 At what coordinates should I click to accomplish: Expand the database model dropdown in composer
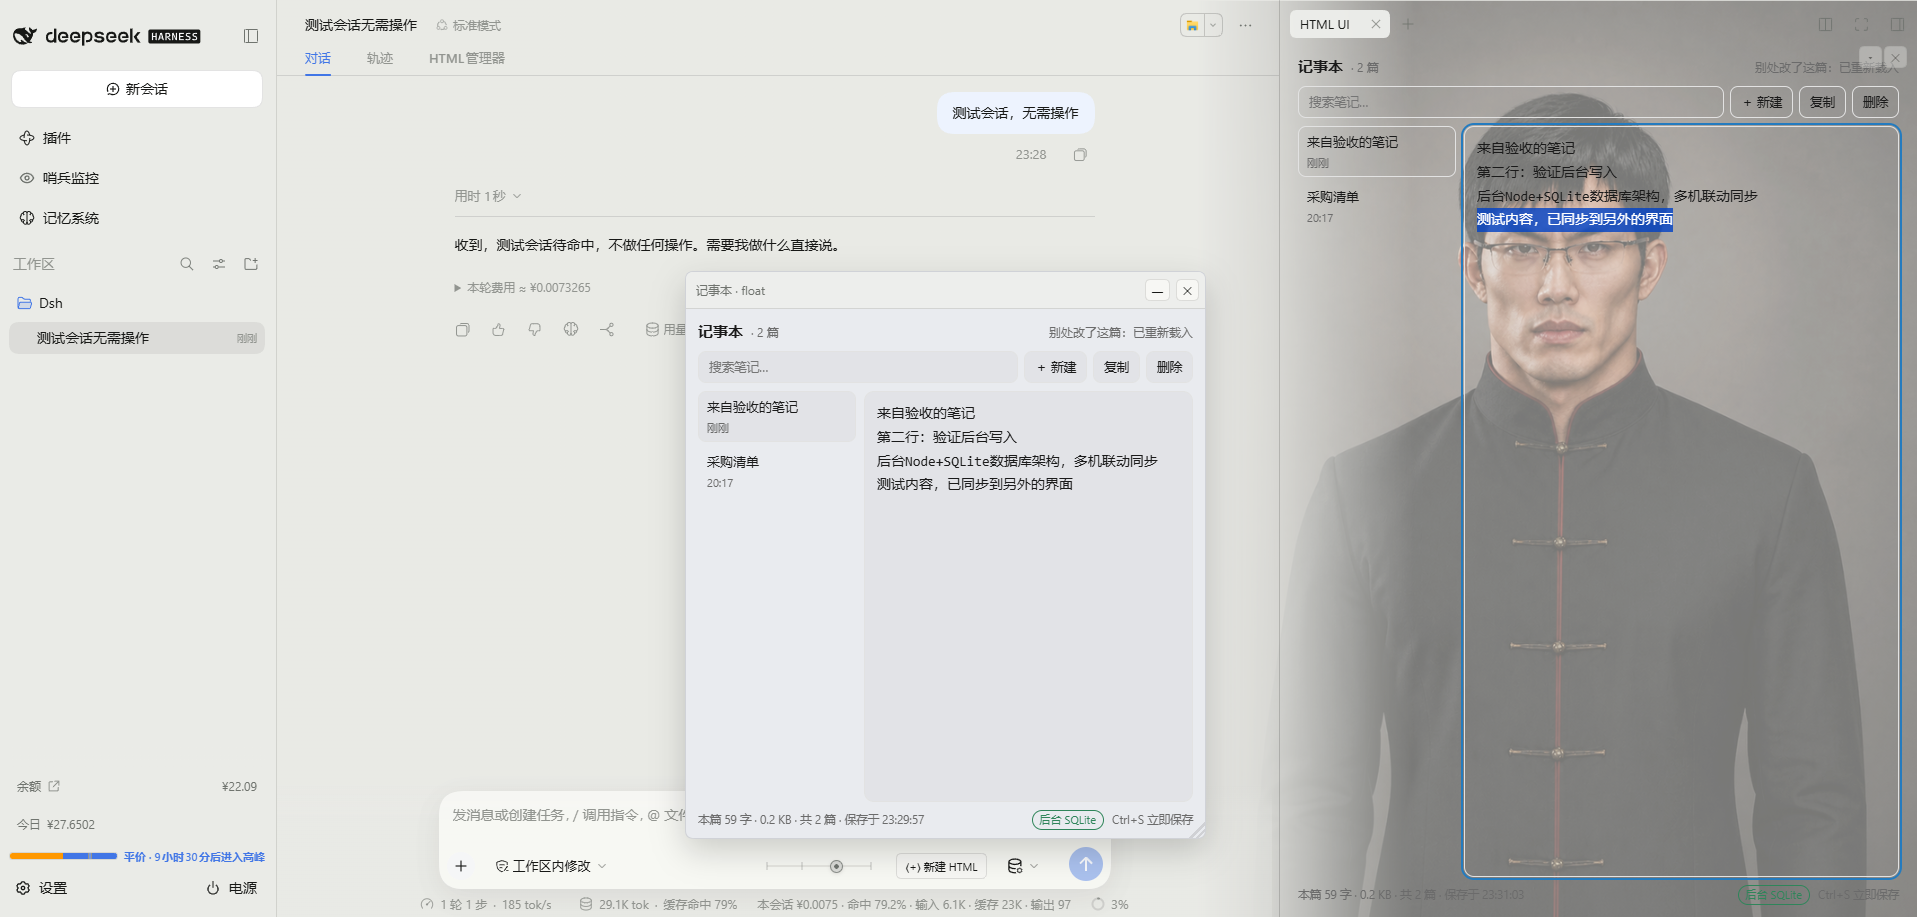pyautogui.click(x=1022, y=866)
